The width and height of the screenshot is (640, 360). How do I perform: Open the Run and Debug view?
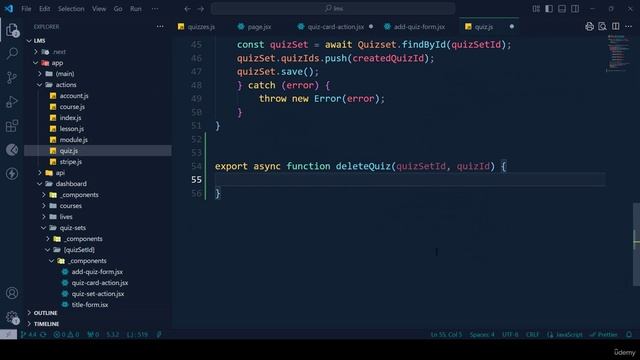click(x=12, y=102)
